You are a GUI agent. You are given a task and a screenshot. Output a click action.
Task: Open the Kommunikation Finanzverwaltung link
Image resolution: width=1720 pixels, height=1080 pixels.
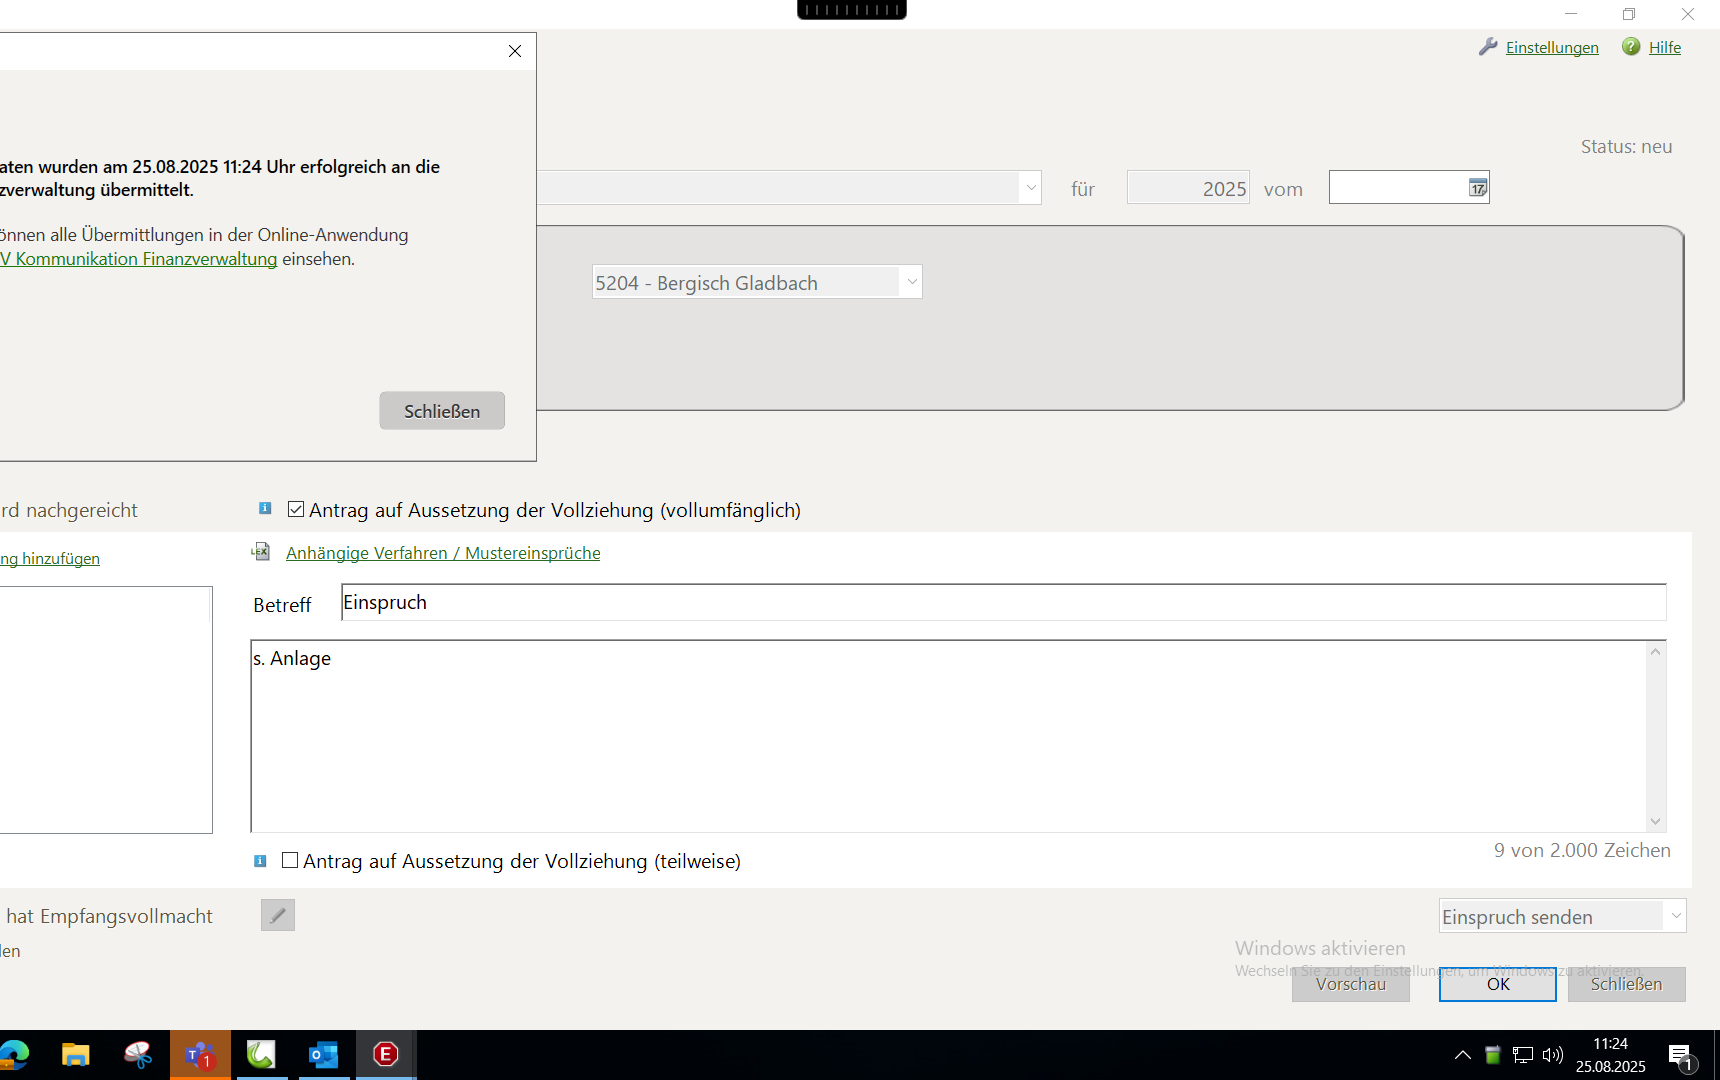point(146,259)
